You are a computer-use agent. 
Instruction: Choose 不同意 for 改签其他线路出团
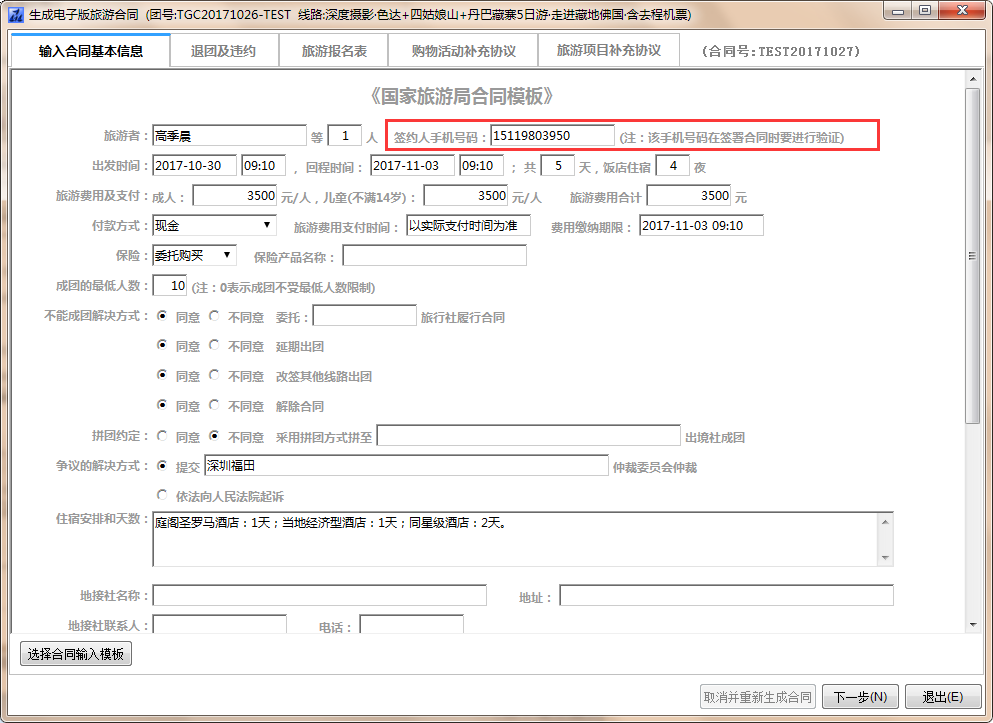tap(215, 375)
